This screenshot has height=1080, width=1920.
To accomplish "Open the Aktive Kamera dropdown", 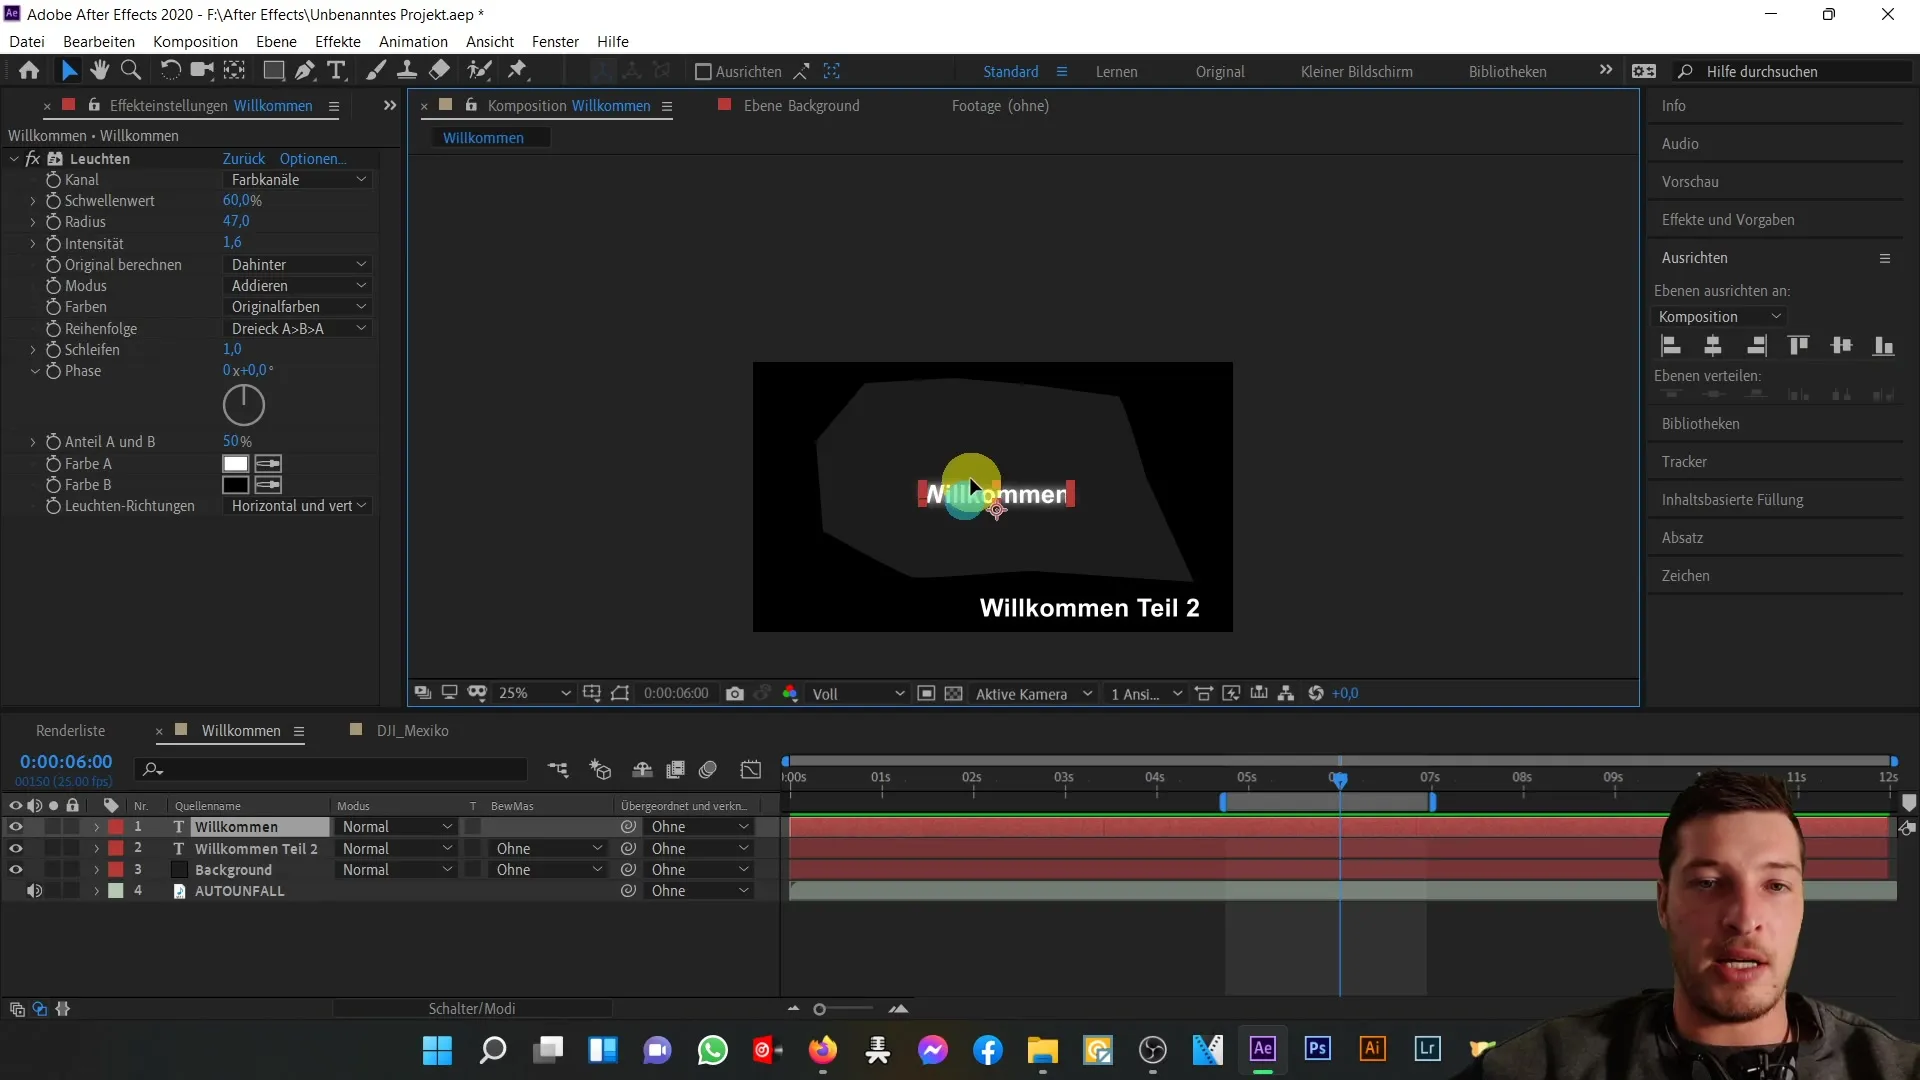I will coord(1034,694).
